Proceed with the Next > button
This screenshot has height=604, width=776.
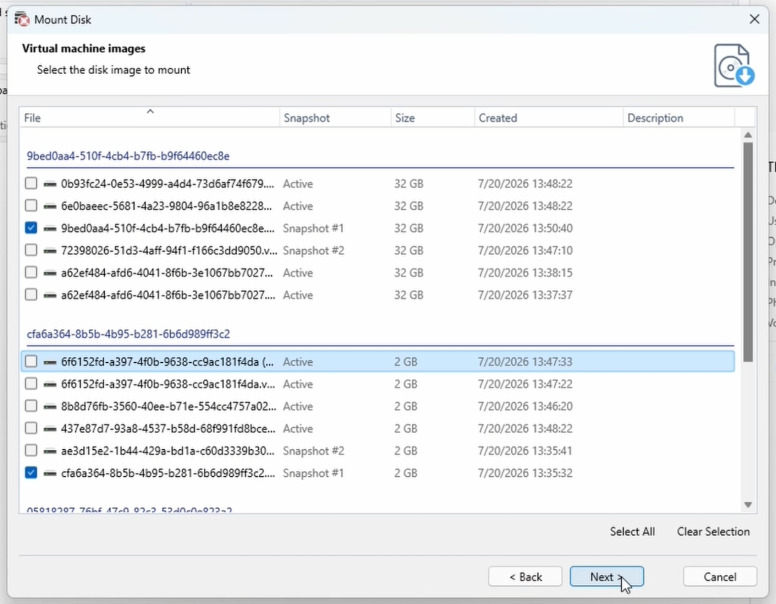tap(606, 577)
